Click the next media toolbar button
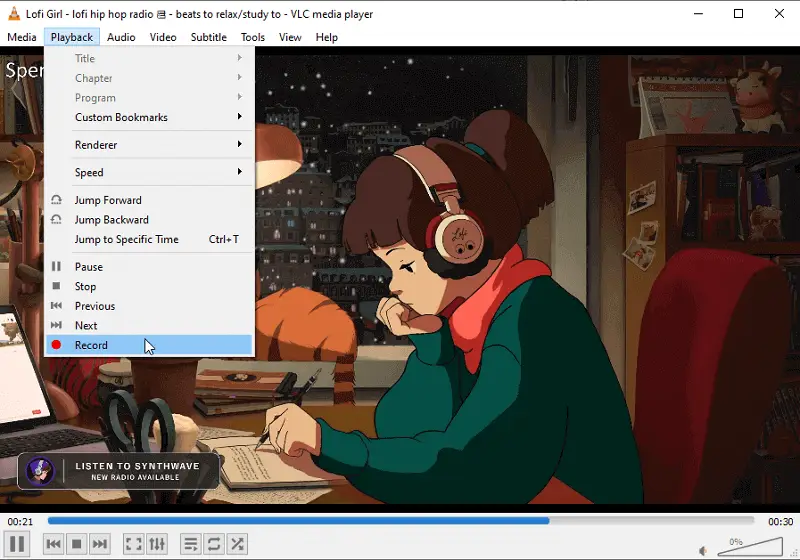800x560 pixels. pyautogui.click(x=99, y=544)
